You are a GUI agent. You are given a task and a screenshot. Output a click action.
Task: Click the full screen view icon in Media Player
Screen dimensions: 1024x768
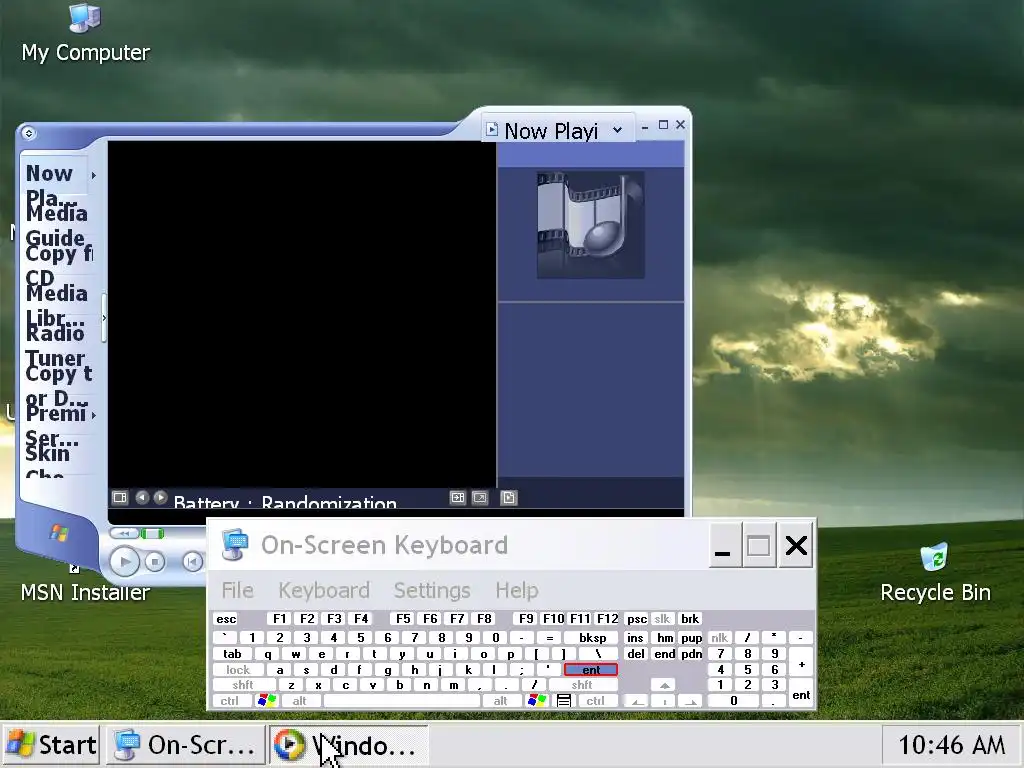[480, 498]
